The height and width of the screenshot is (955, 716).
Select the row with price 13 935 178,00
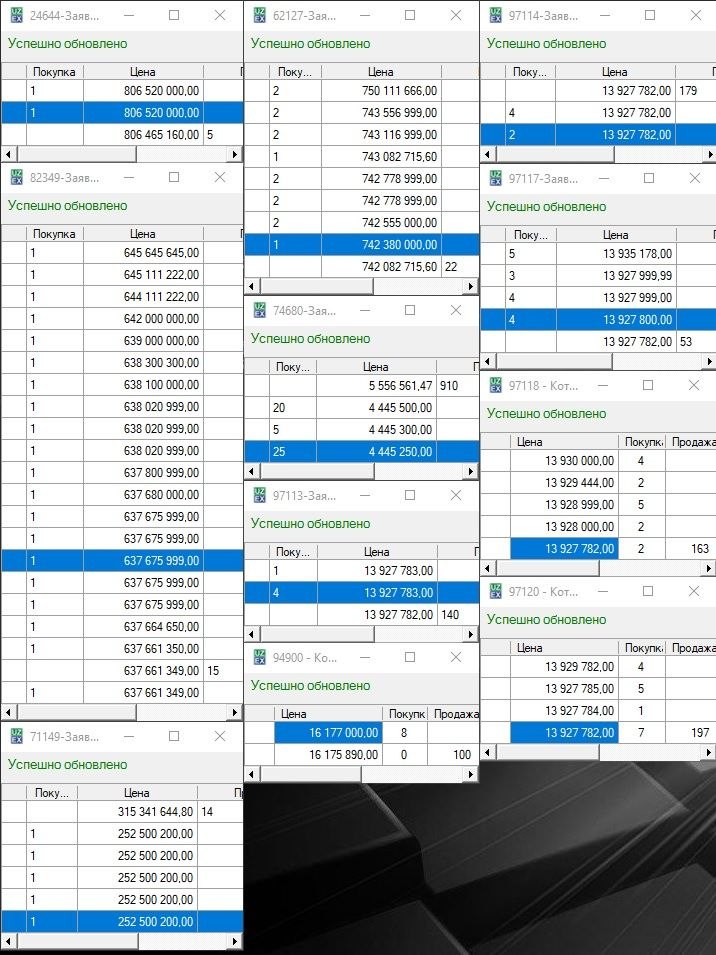point(598,254)
